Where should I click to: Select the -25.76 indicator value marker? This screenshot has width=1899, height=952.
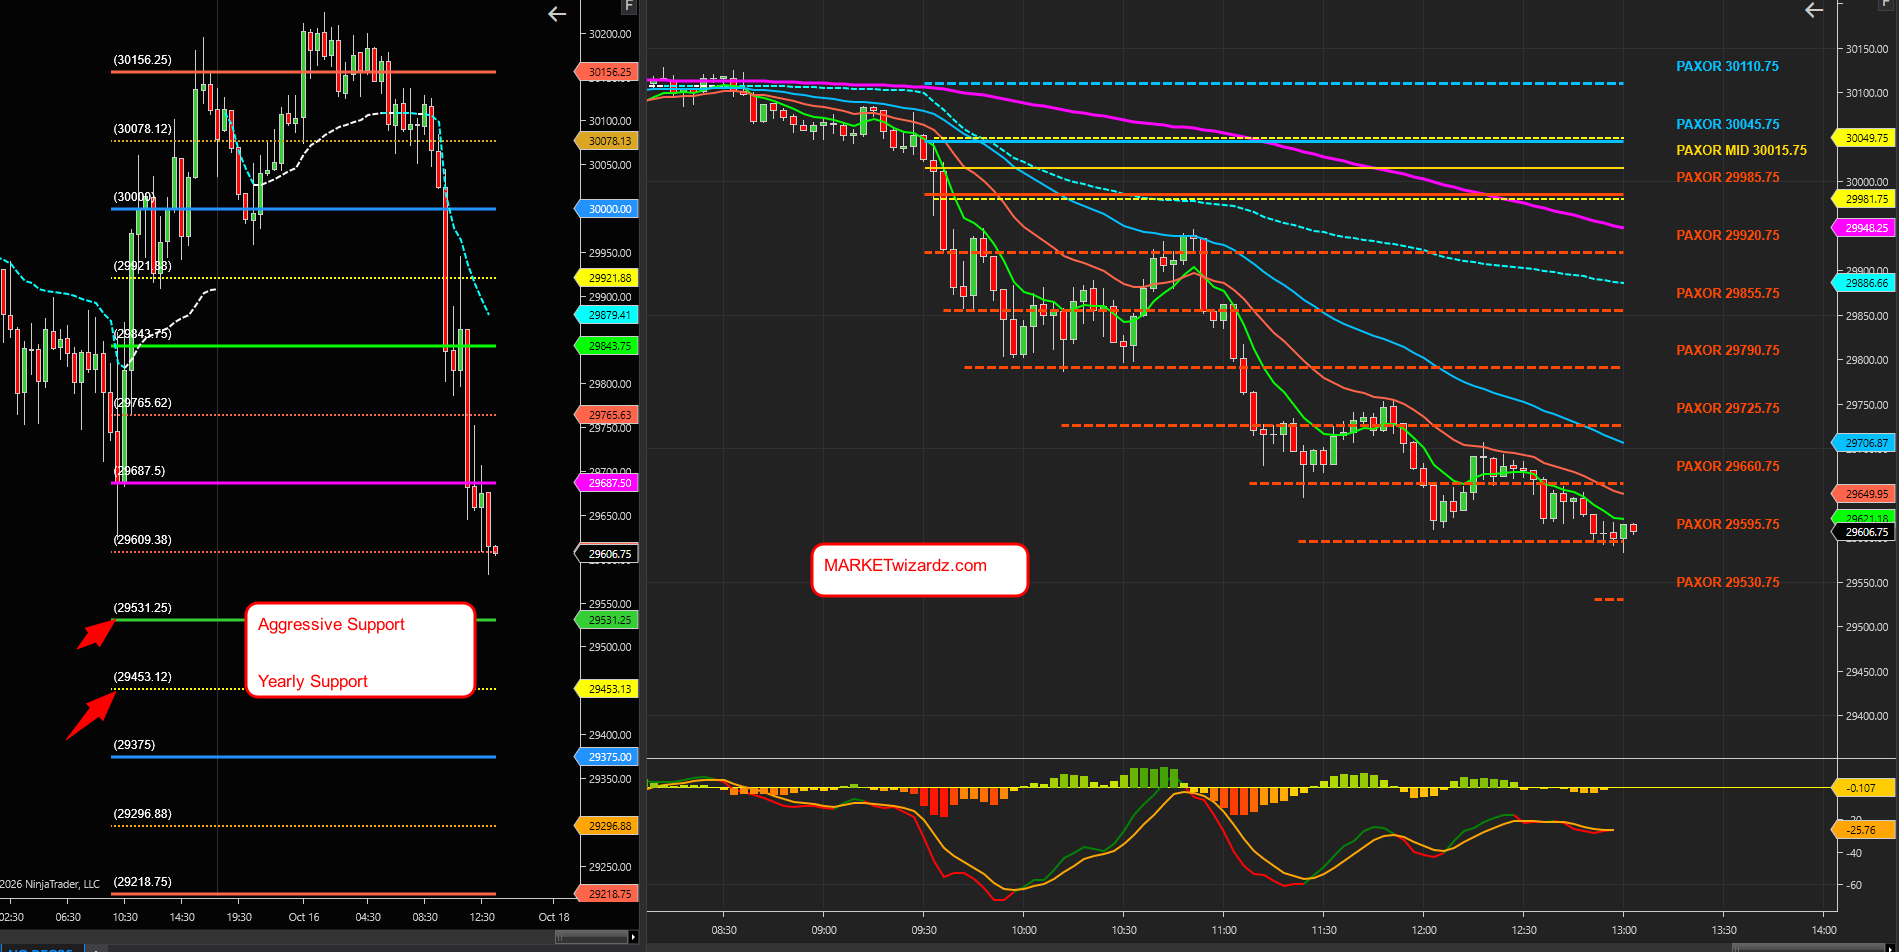coord(1864,830)
